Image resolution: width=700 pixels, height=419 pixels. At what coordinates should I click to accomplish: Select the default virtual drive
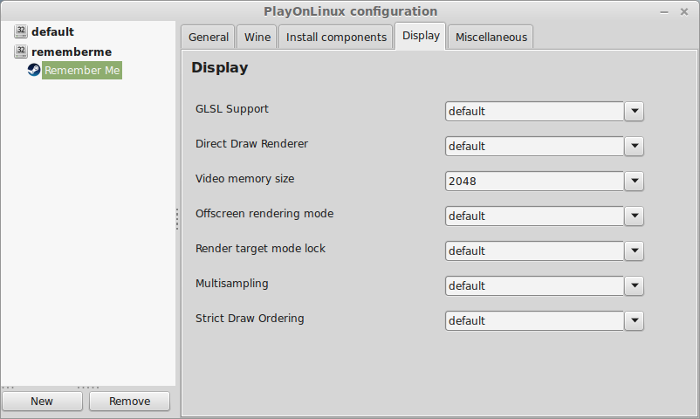53,32
